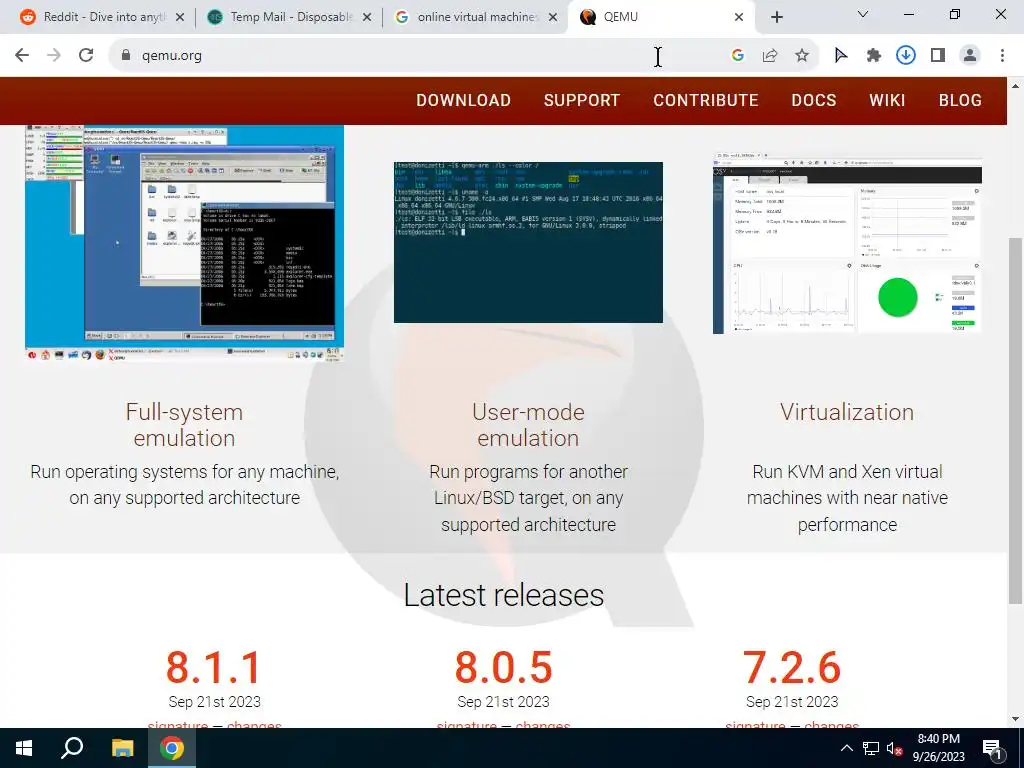Open the Windows Start menu
This screenshot has height=768, width=1024.
[x=24, y=748]
